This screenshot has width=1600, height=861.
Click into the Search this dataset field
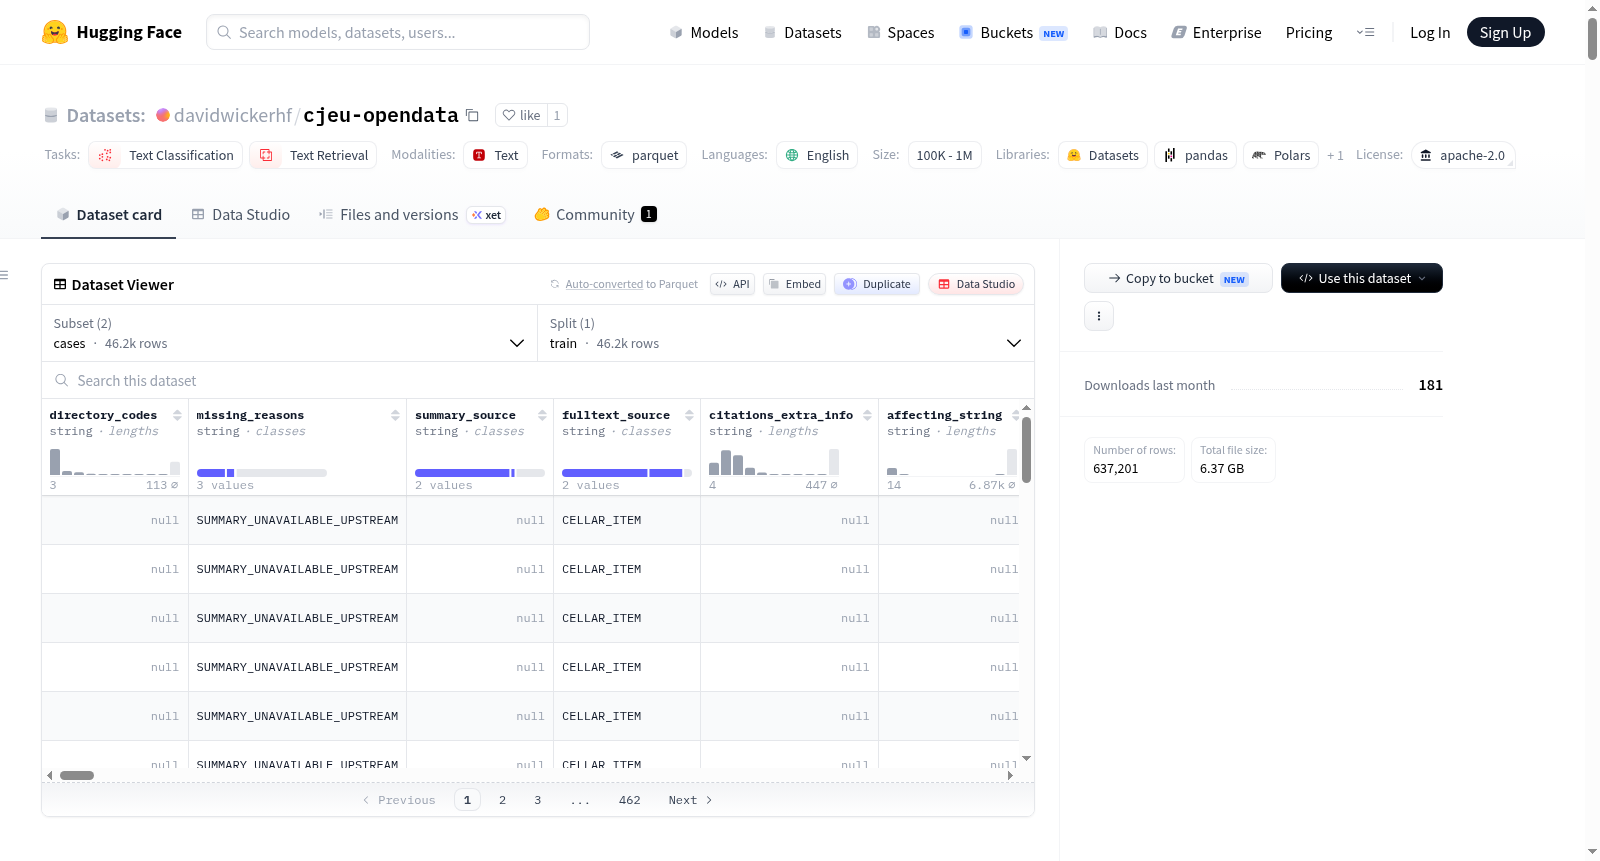(x=538, y=380)
